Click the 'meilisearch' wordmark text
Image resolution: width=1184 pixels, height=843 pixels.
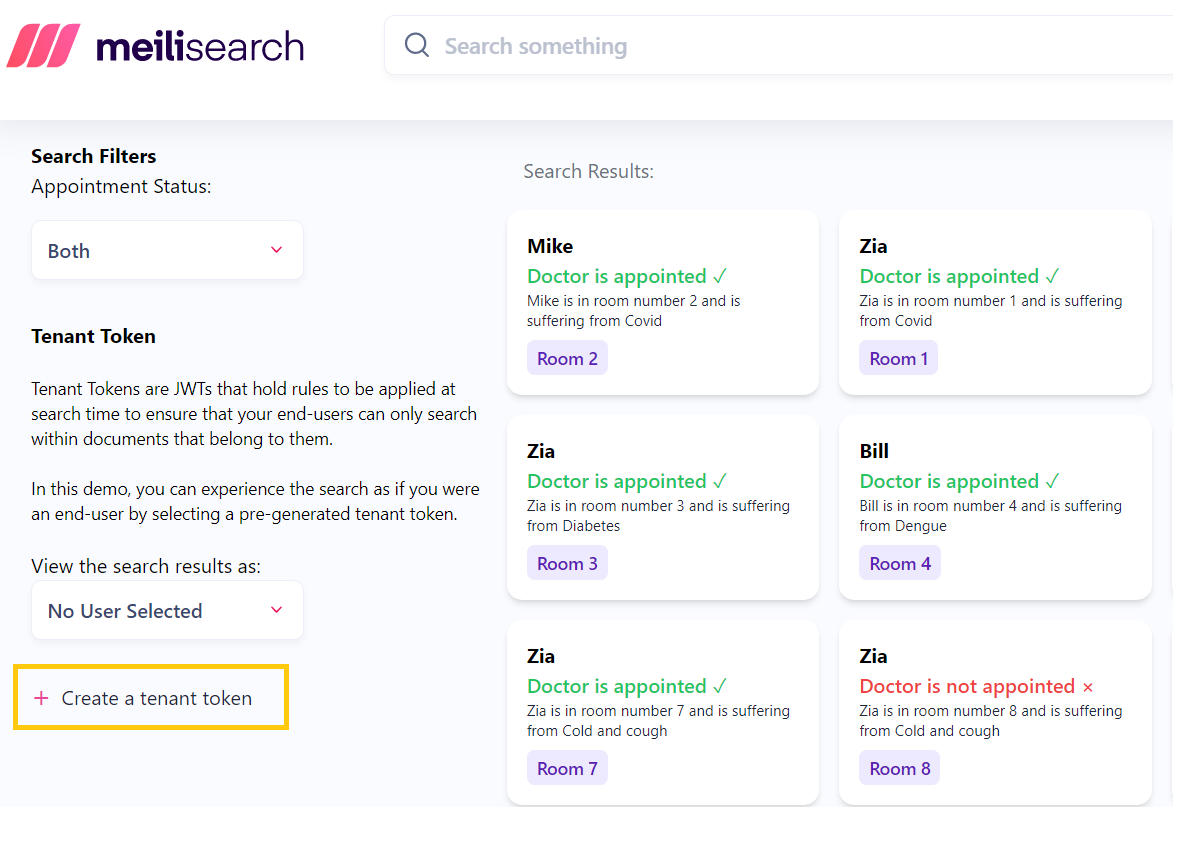click(x=200, y=47)
